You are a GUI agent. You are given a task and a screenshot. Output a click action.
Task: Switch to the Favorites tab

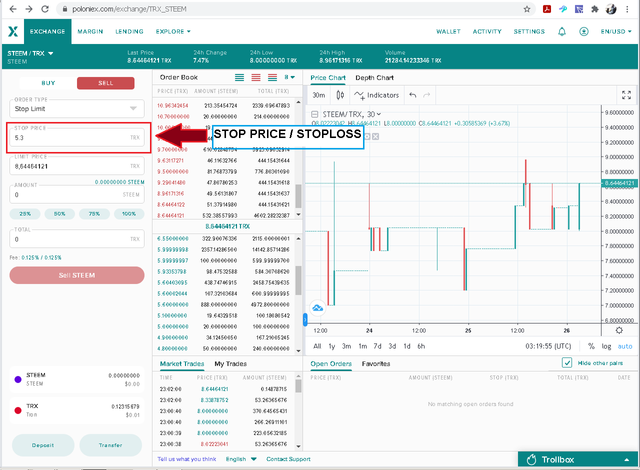[x=376, y=364]
